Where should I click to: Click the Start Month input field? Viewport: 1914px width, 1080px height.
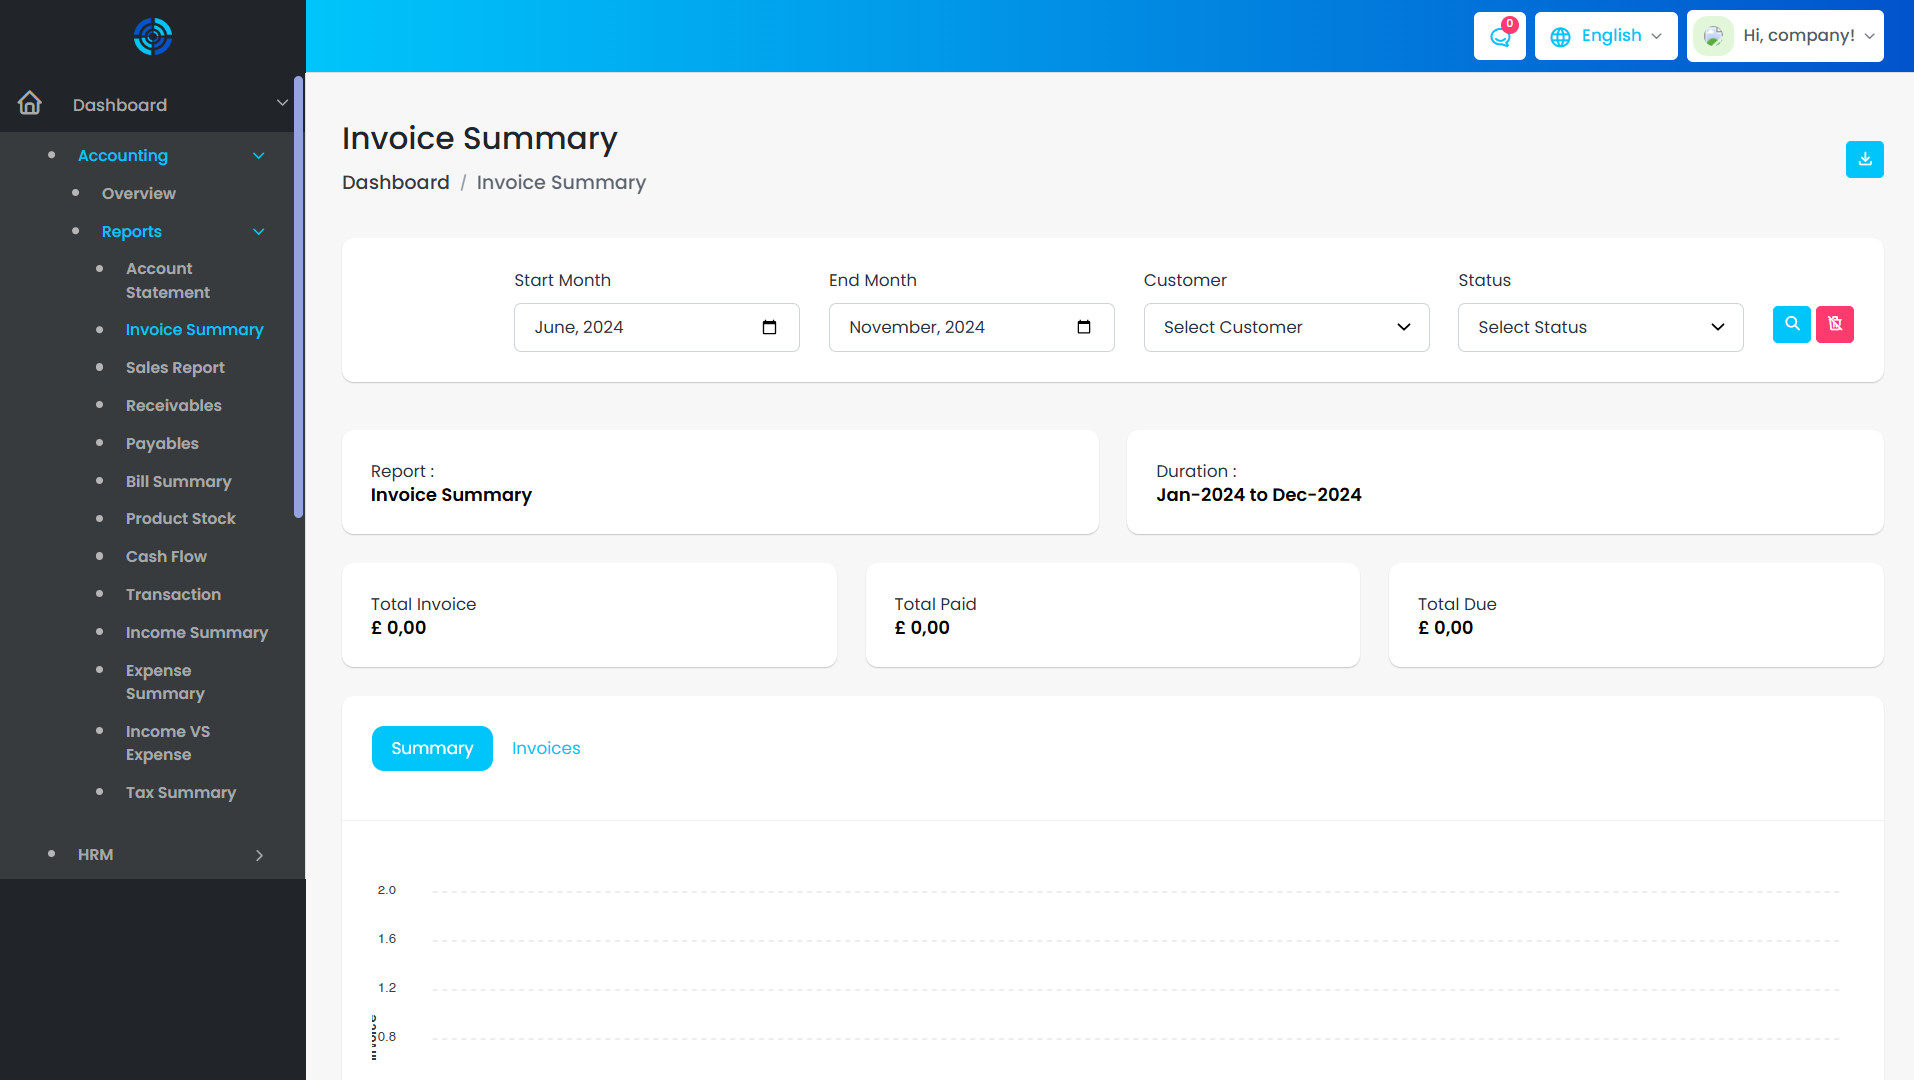click(x=640, y=328)
